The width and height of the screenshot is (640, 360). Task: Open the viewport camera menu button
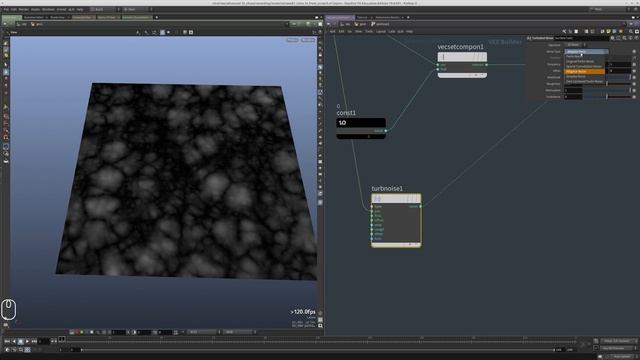[308, 40]
